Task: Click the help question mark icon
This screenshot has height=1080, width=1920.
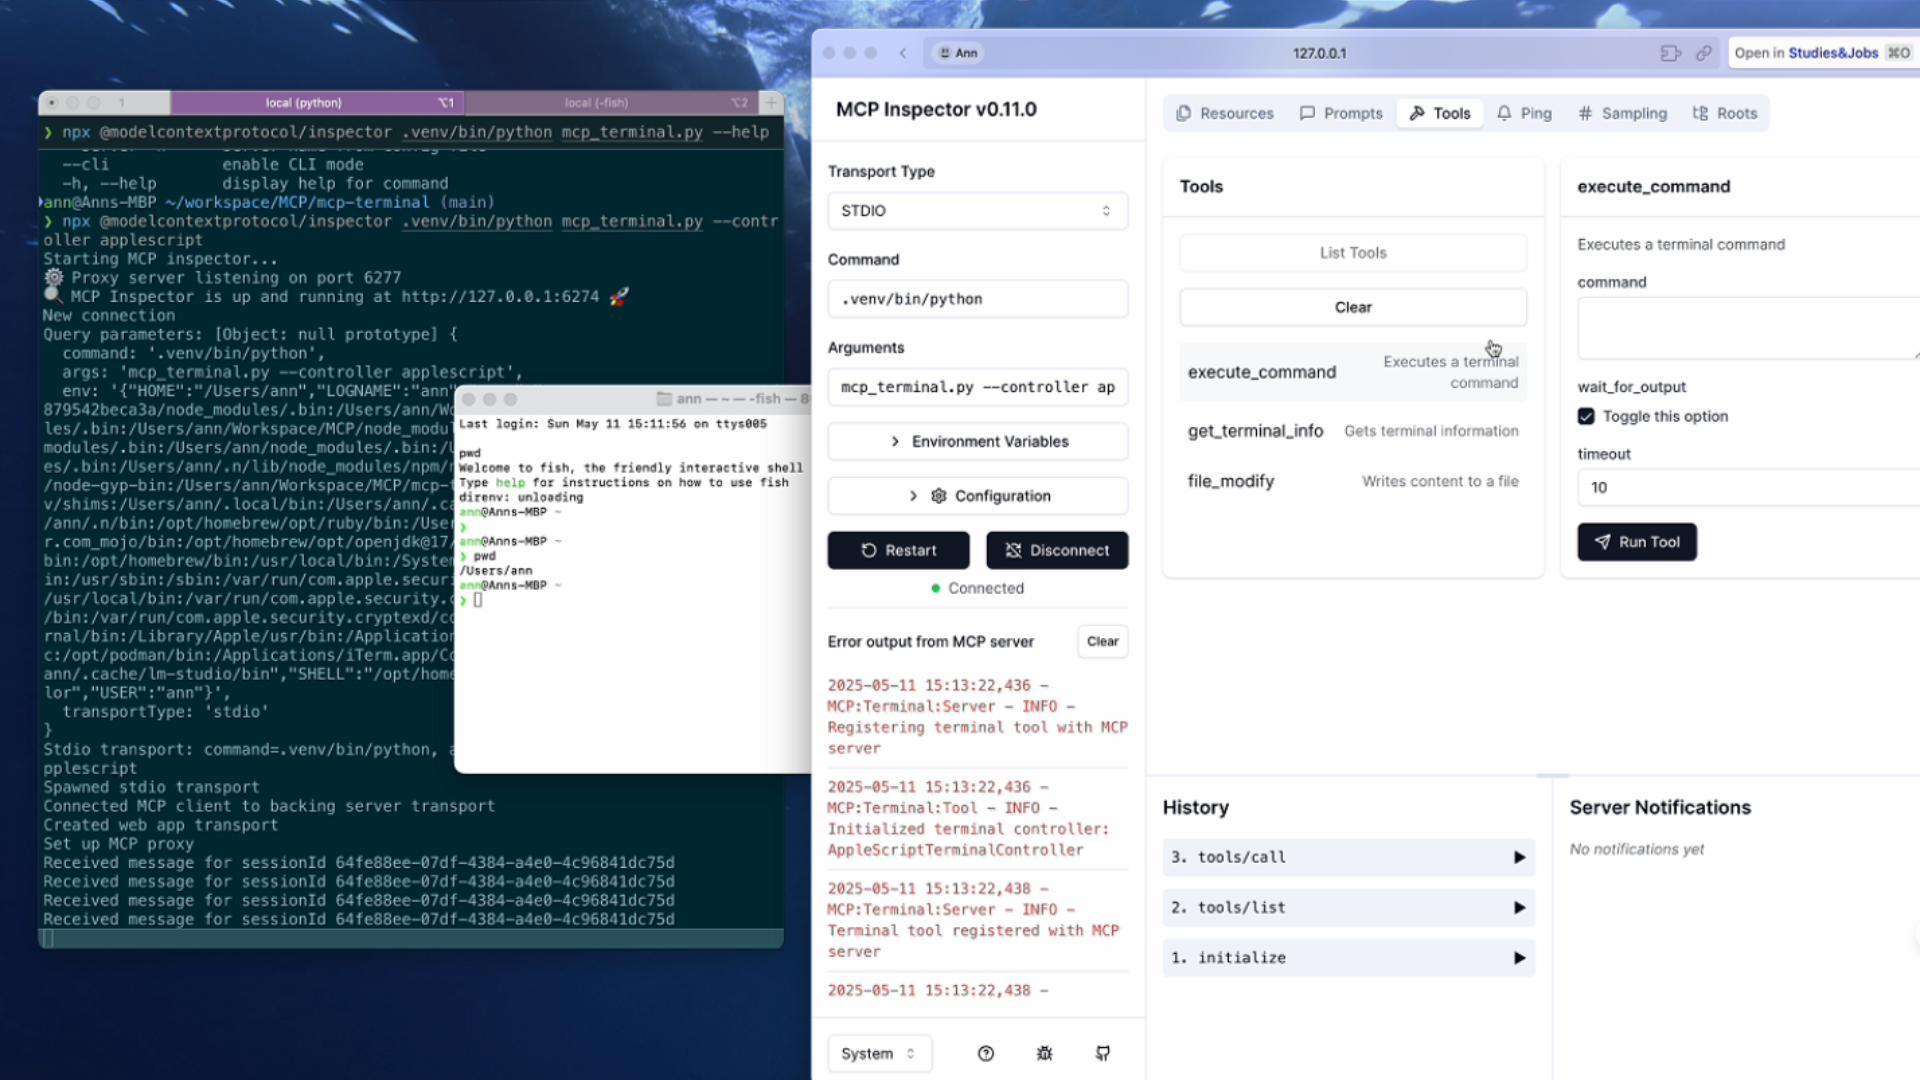Action: pyautogui.click(x=985, y=1053)
